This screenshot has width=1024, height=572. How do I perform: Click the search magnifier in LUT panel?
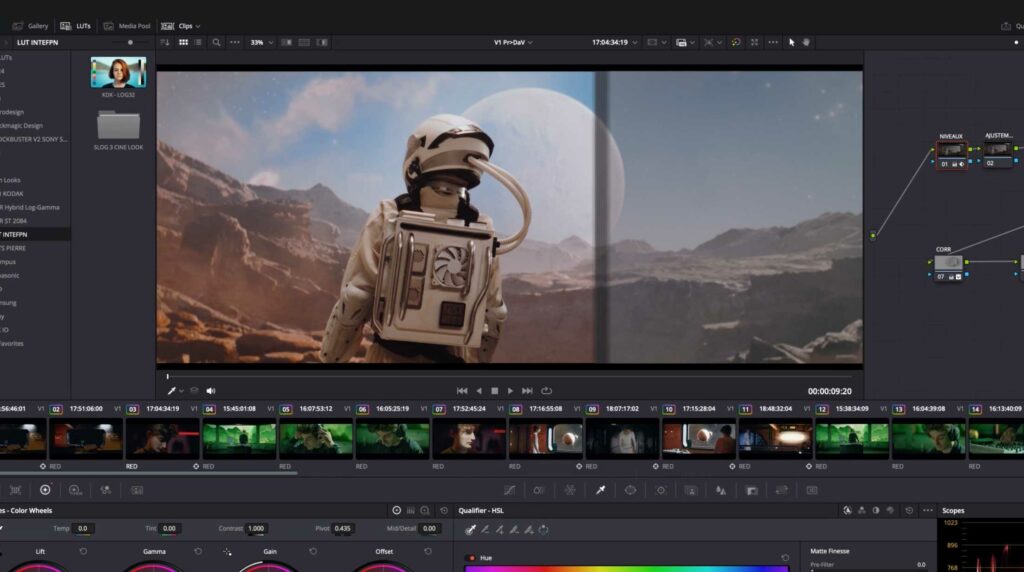pyautogui.click(x=216, y=43)
